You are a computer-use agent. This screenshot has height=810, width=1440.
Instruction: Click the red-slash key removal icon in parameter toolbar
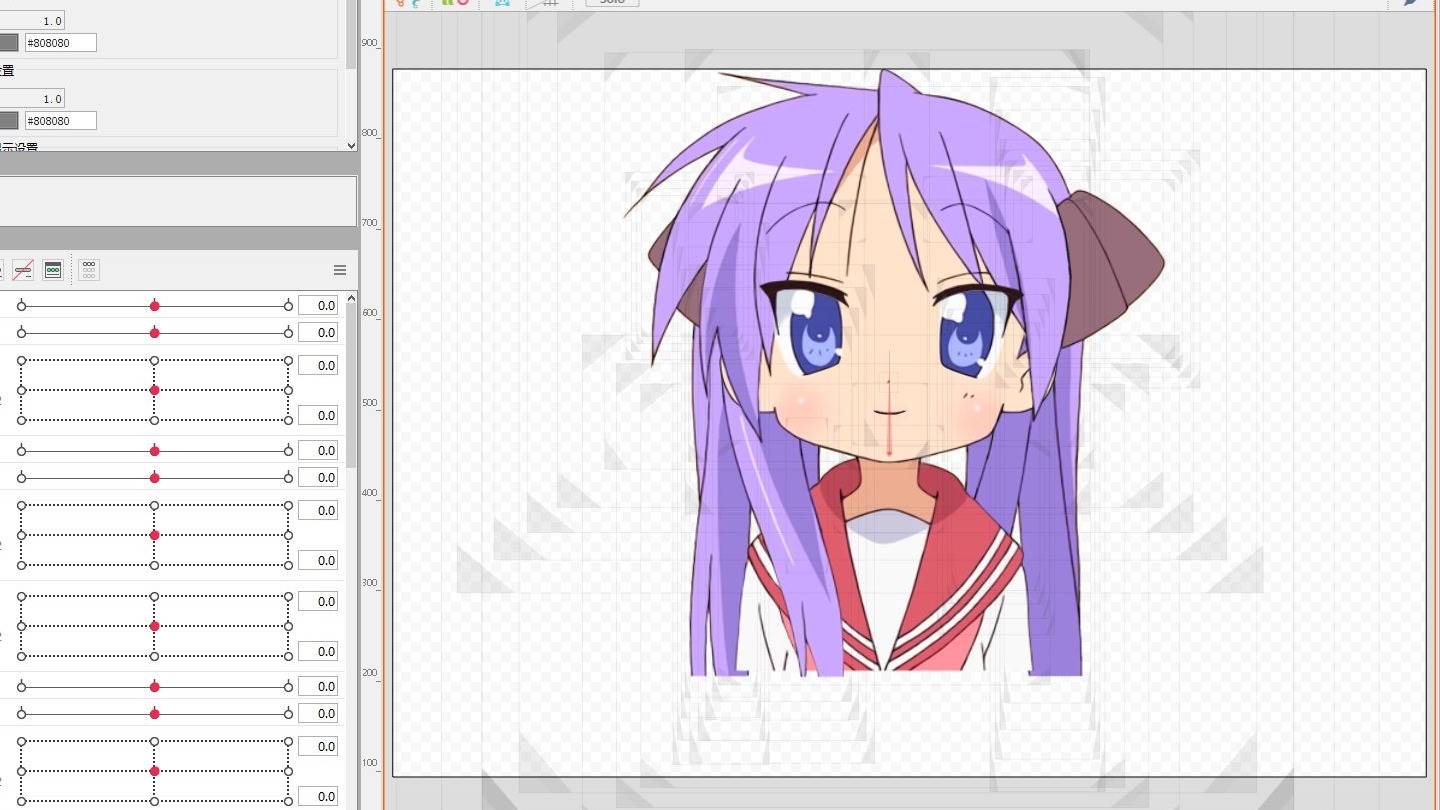coord(23,270)
